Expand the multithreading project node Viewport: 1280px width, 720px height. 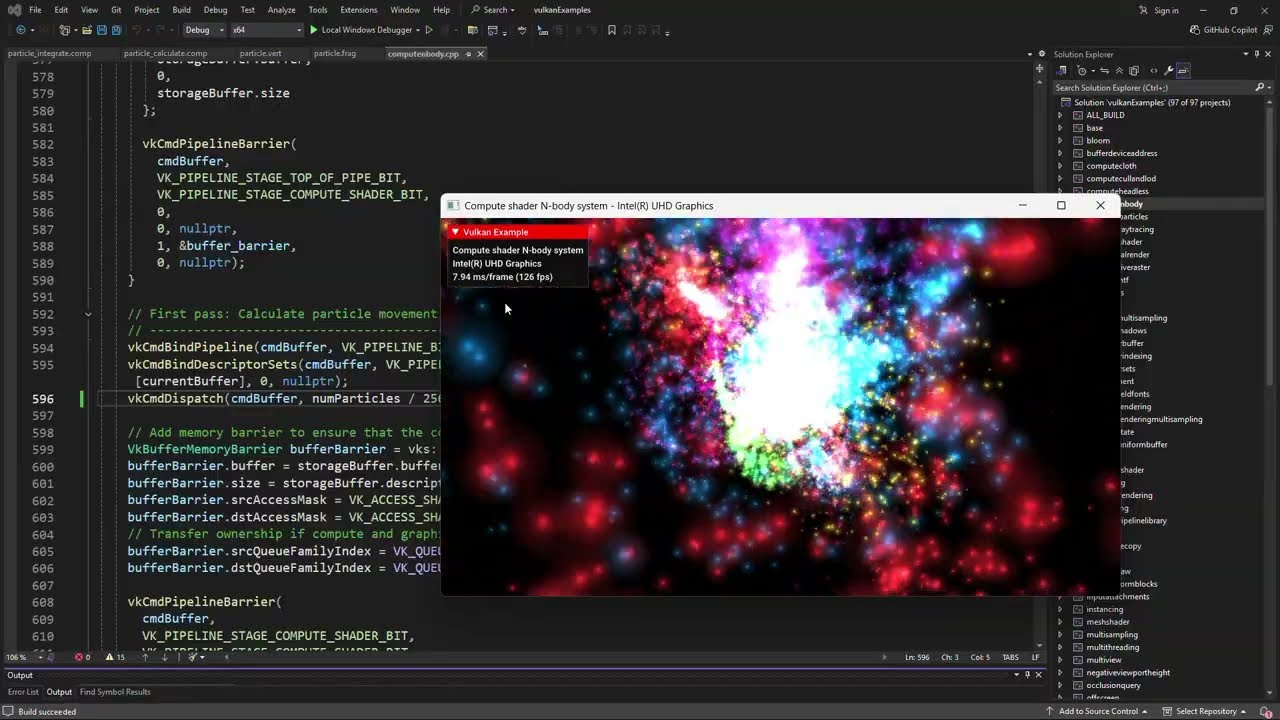pyautogui.click(x=1060, y=647)
